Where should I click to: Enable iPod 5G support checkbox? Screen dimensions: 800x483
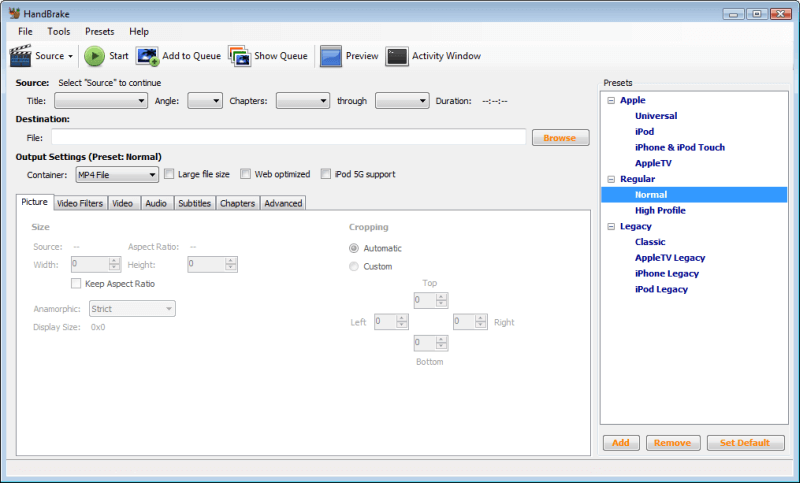coord(326,174)
